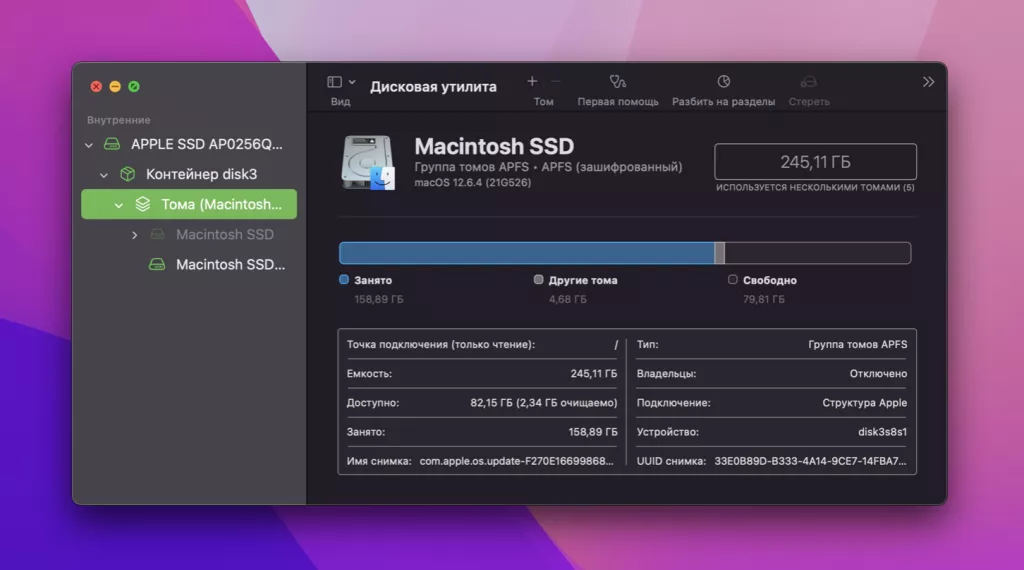Click the Вид toolbar label
This screenshot has height=570, width=1024.
[340, 102]
